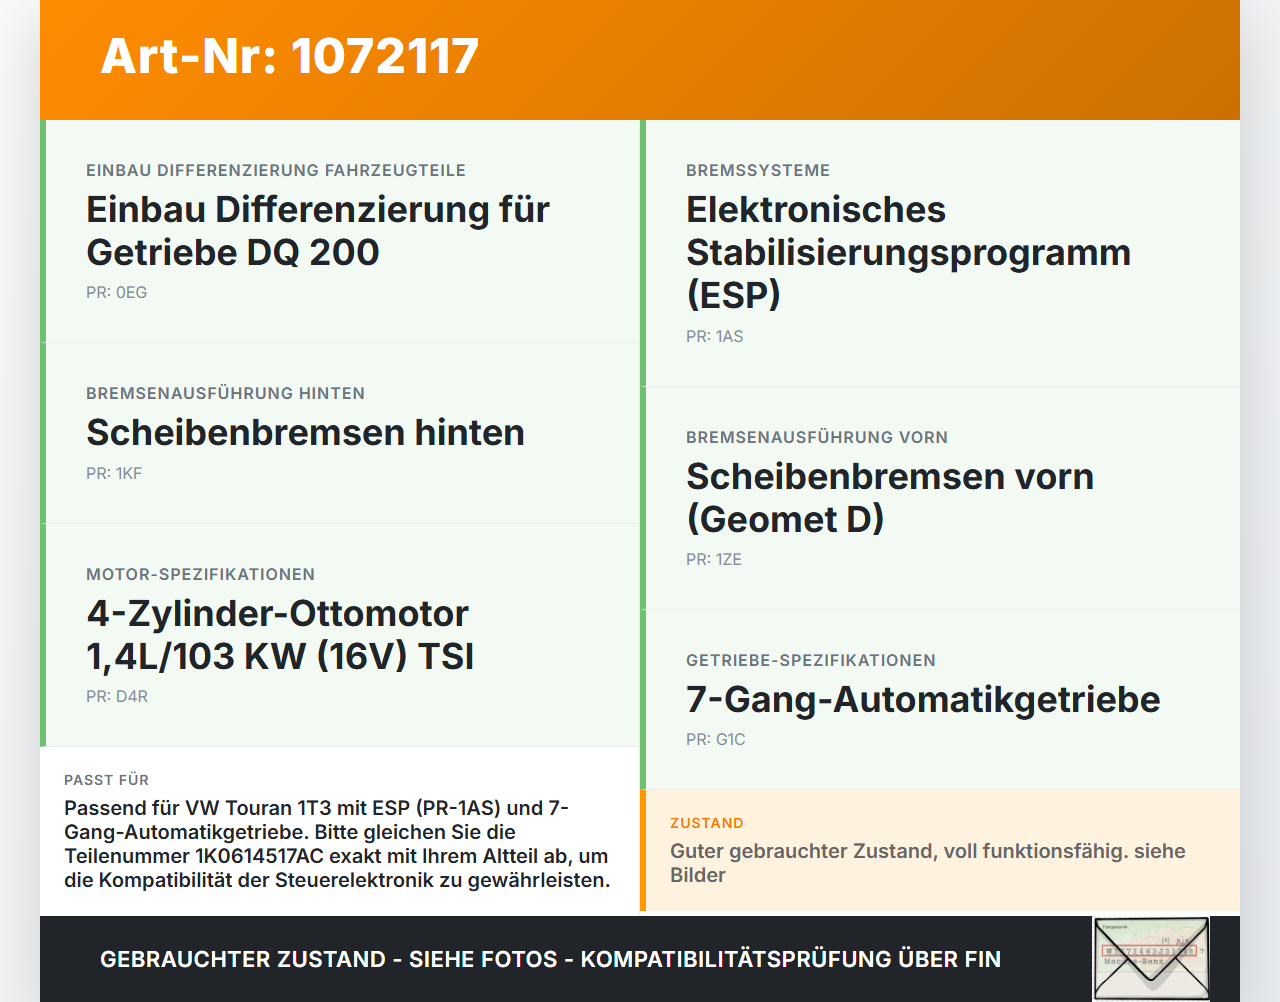Viewport: 1280px width, 1002px height.
Task: Click the vehicle registration thumbnail image
Action: pyautogui.click(x=1151, y=959)
